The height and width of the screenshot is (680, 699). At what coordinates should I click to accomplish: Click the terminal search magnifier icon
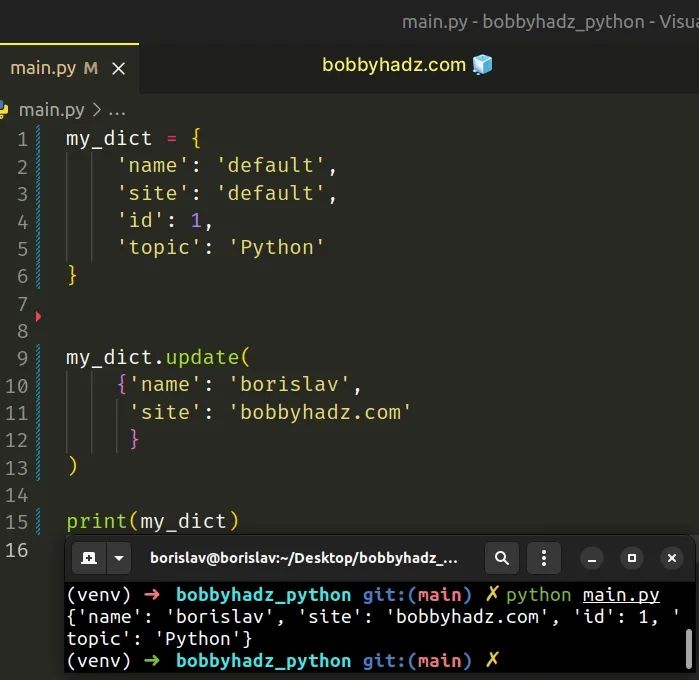[x=502, y=558]
